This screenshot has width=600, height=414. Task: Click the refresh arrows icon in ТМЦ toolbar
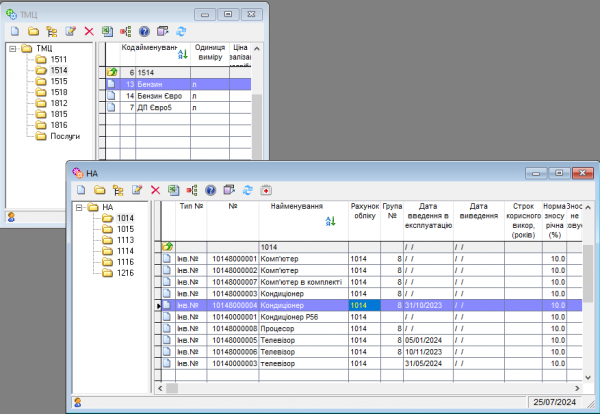181,32
